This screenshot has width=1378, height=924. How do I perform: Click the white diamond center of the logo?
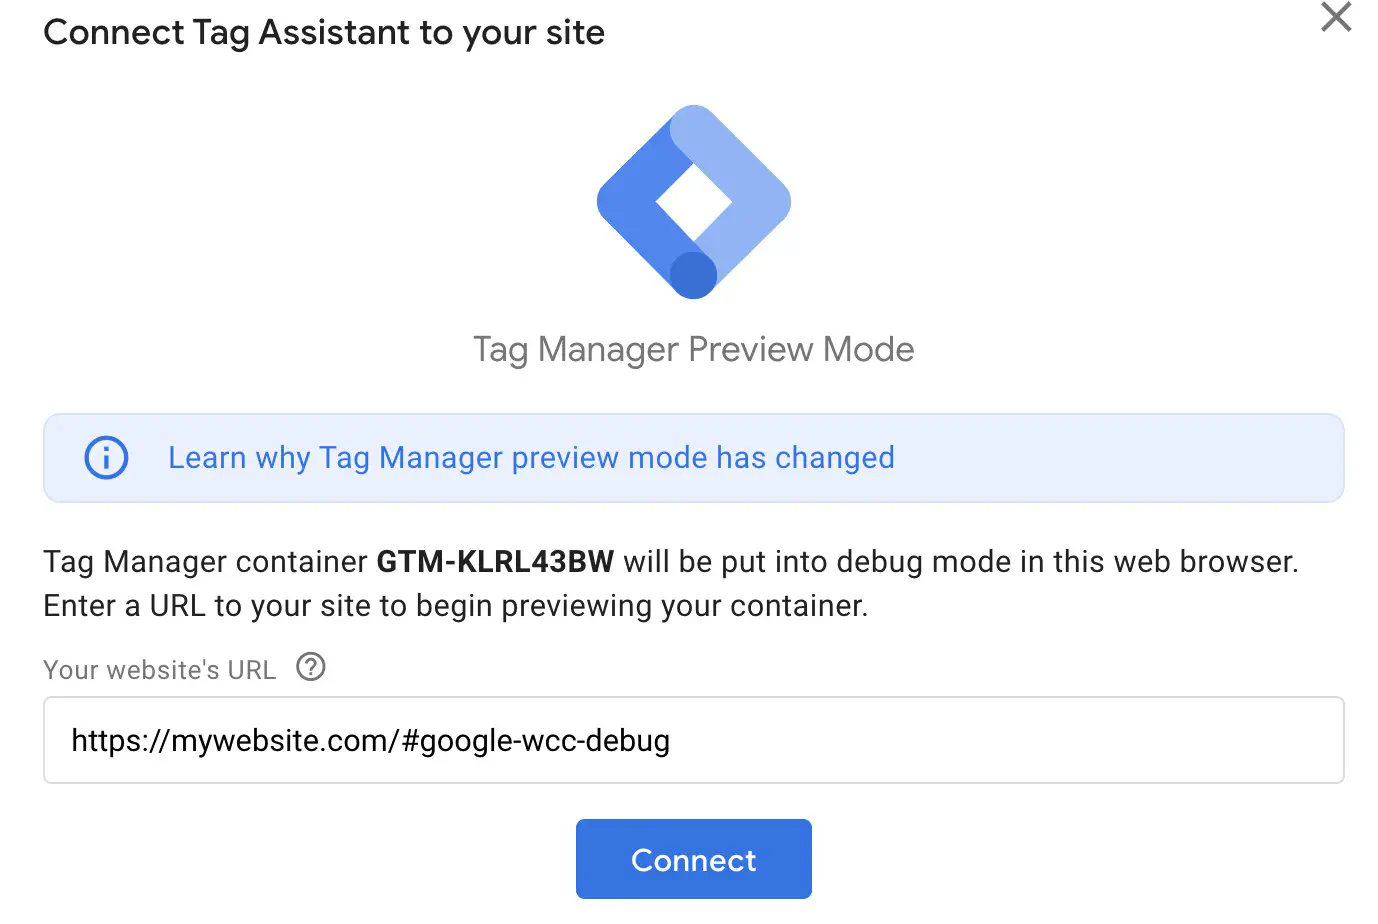tap(694, 201)
